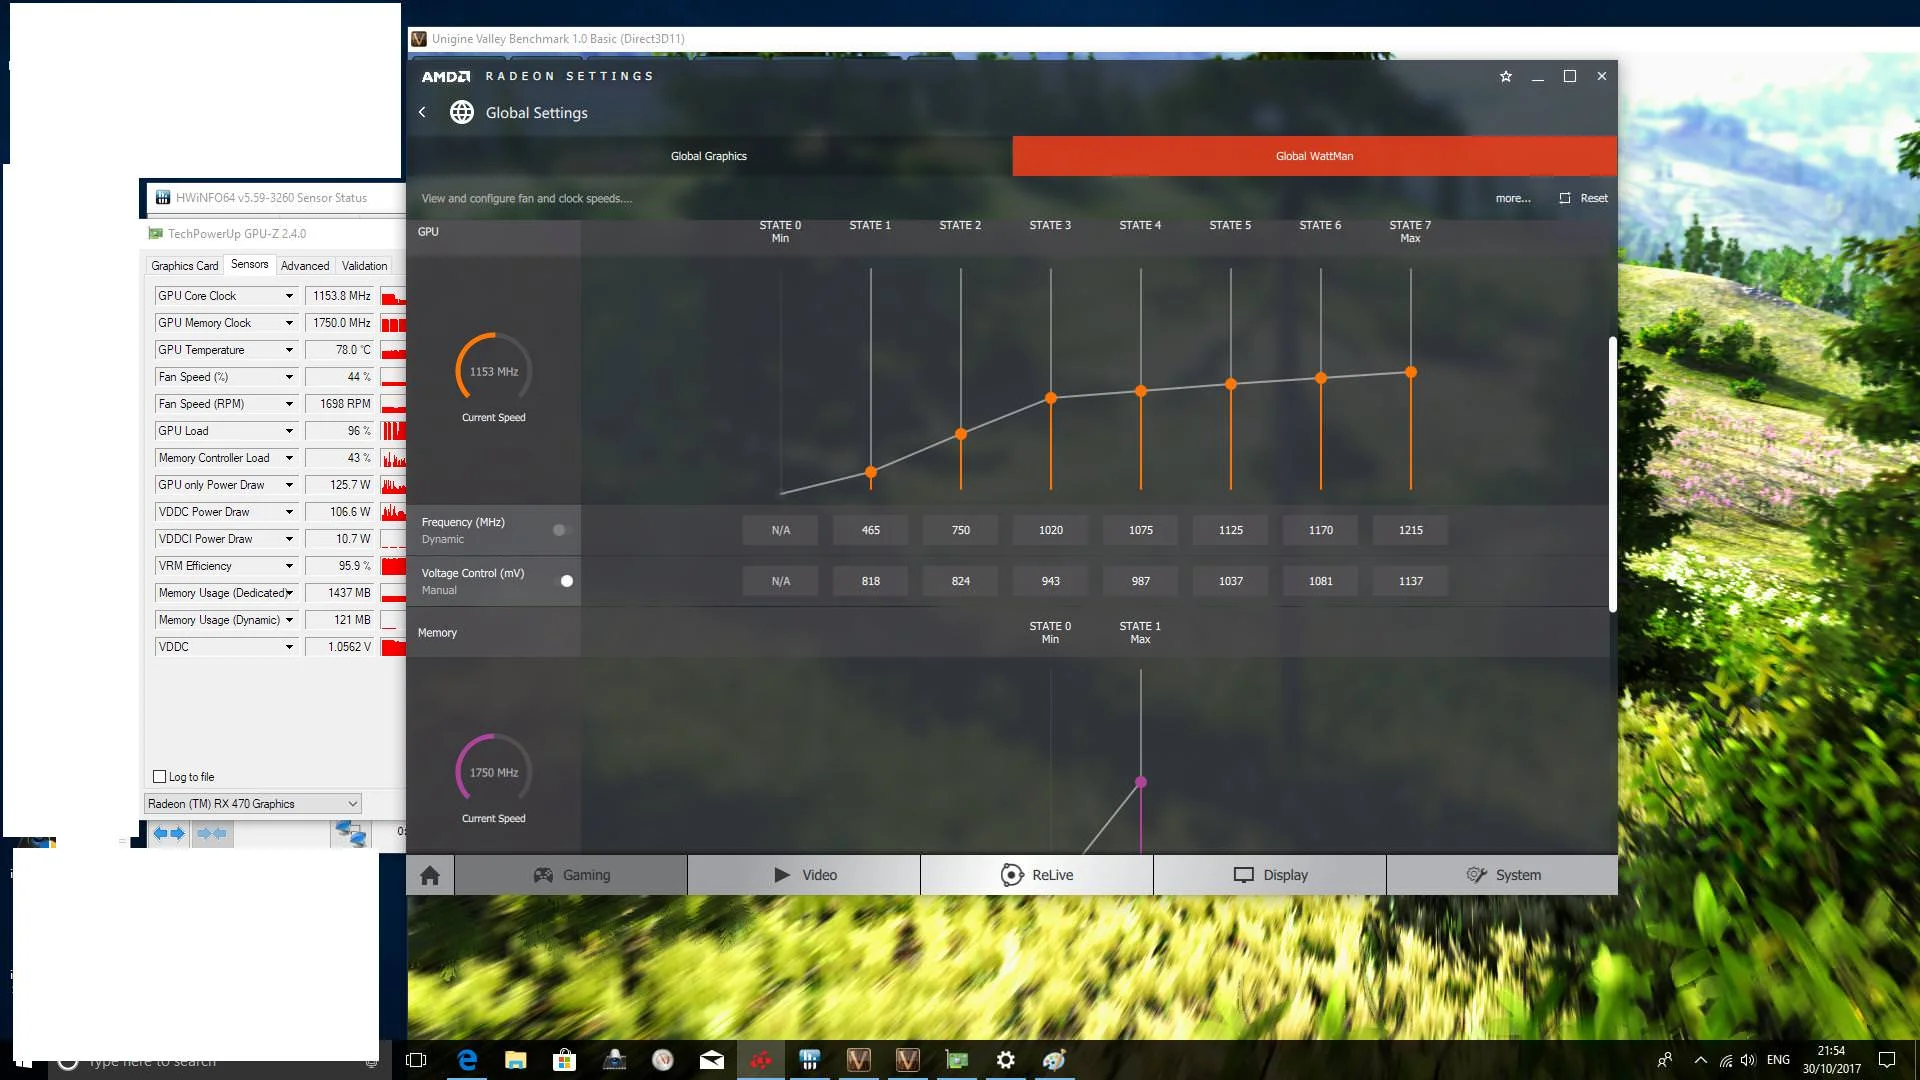Click State 1 voltage field 818
The image size is (1920, 1080).
coord(871,581)
